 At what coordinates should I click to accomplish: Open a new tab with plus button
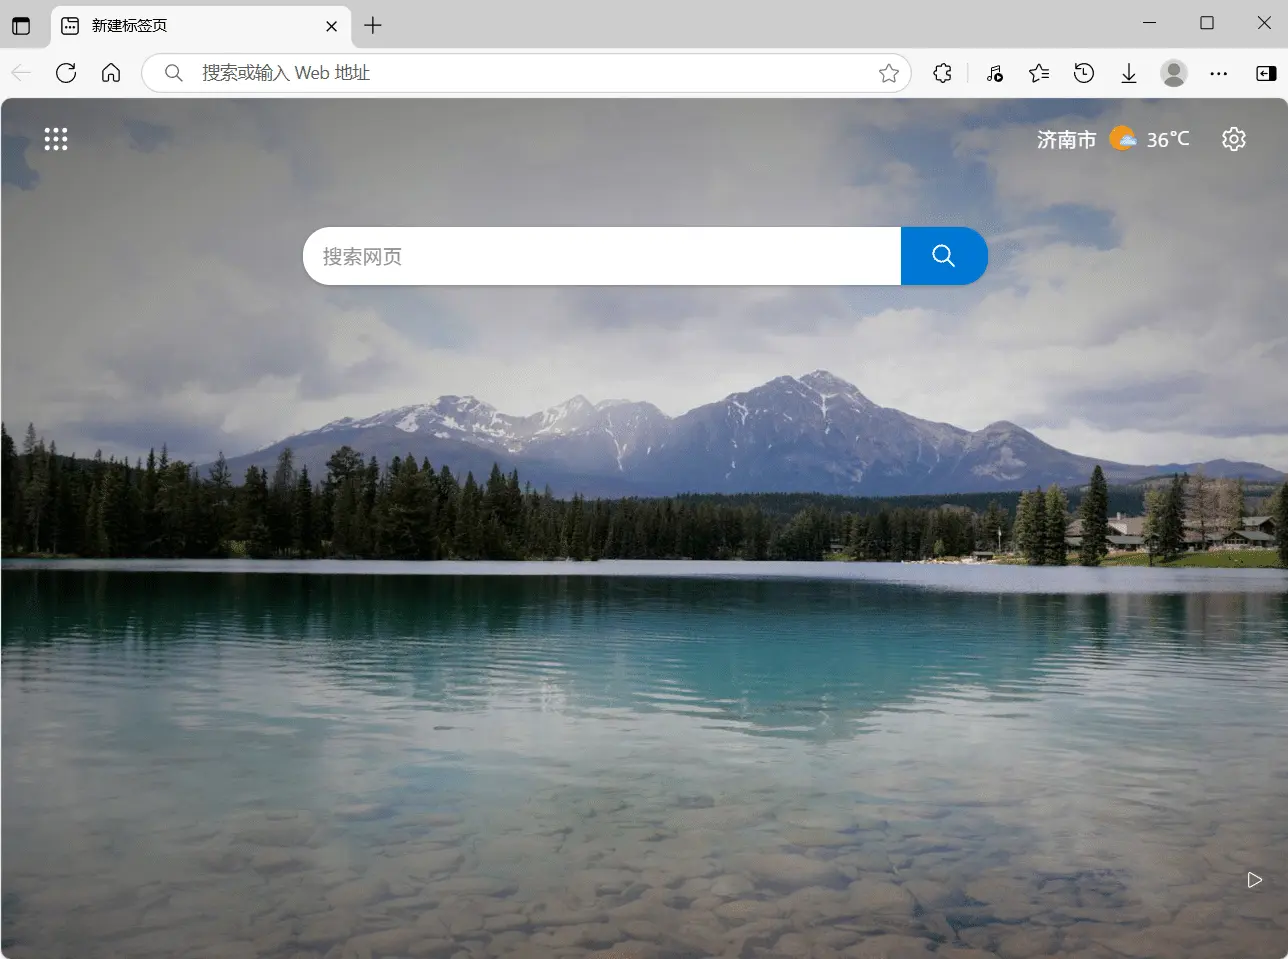pyautogui.click(x=373, y=26)
